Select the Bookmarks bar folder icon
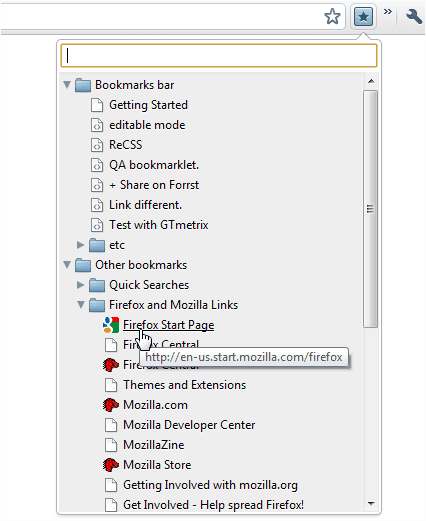The height and width of the screenshot is (521, 426). (83, 85)
